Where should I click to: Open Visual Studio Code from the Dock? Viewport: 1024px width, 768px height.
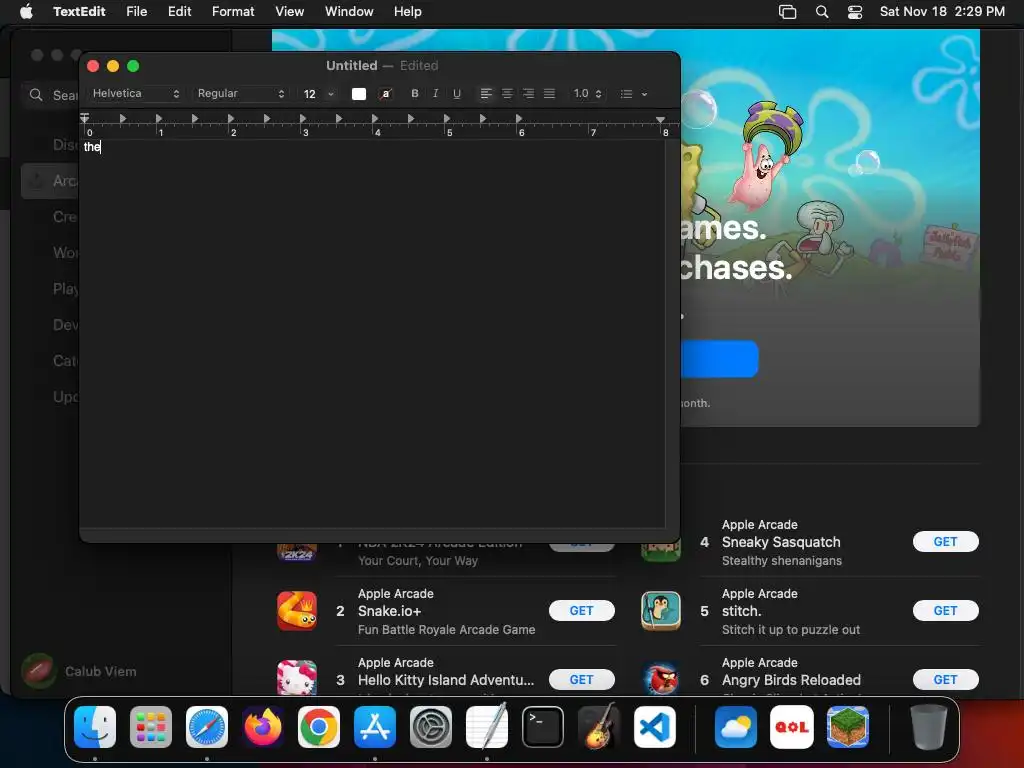point(655,727)
